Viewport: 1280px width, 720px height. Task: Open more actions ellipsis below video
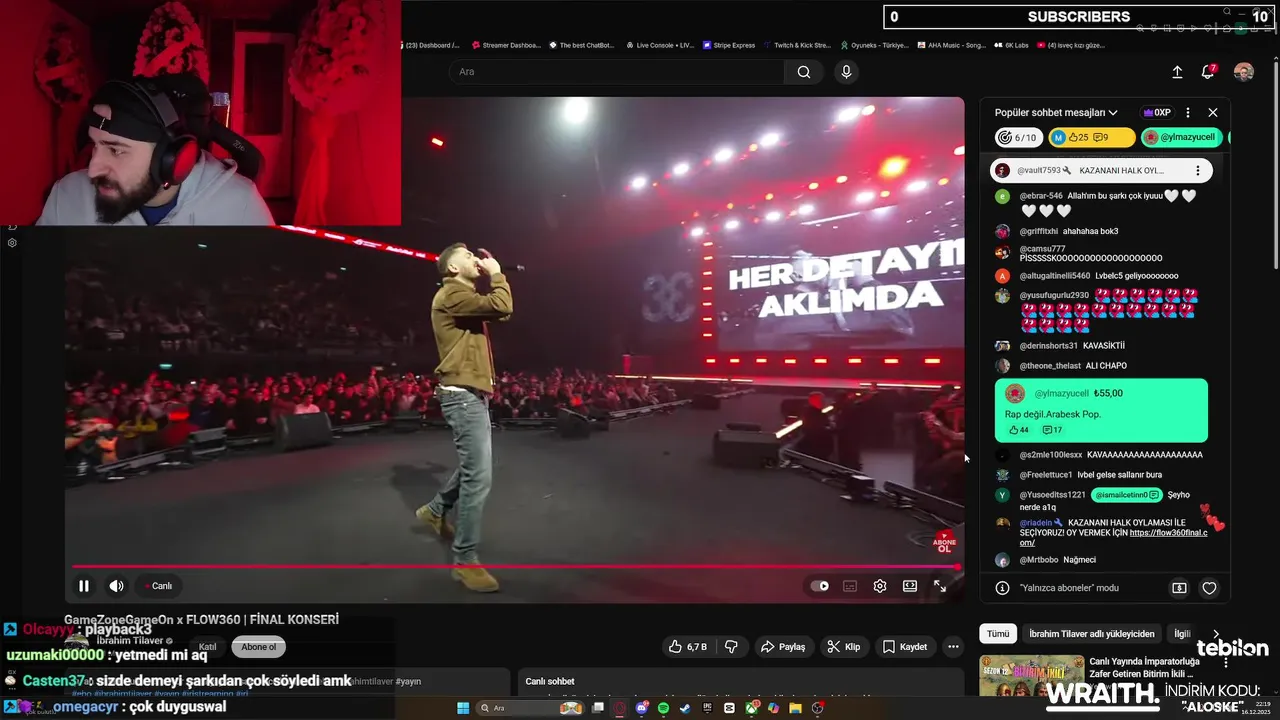tap(953, 647)
